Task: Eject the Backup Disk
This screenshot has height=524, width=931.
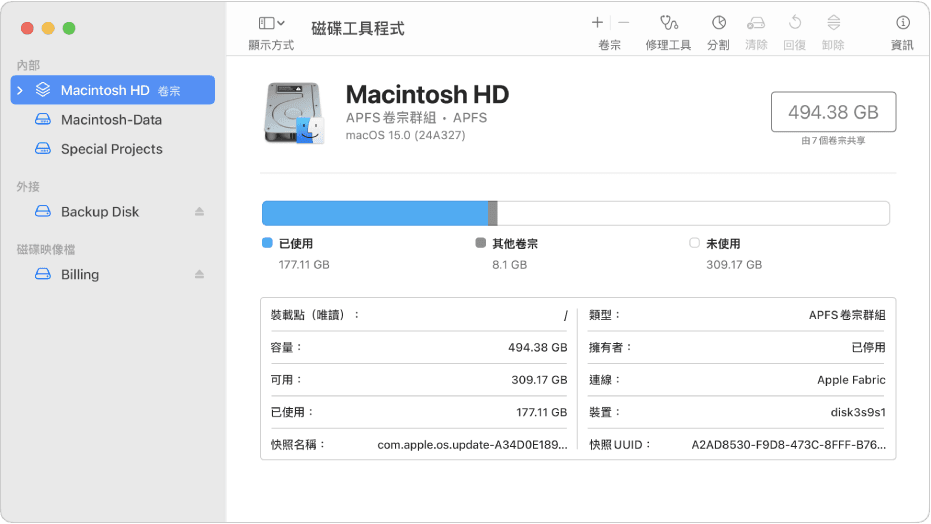Action: 200,212
